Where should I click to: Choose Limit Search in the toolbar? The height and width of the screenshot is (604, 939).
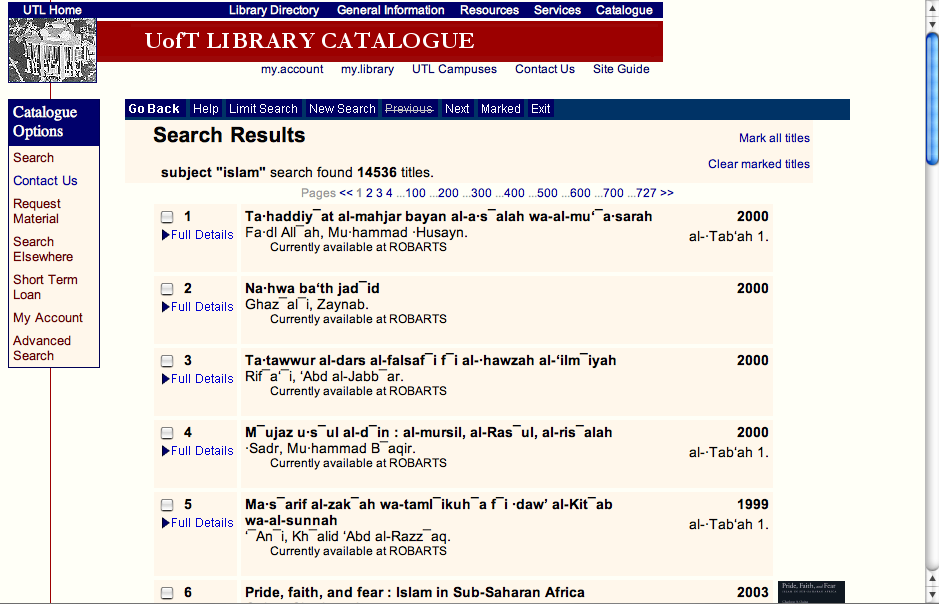click(x=263, y=108)
